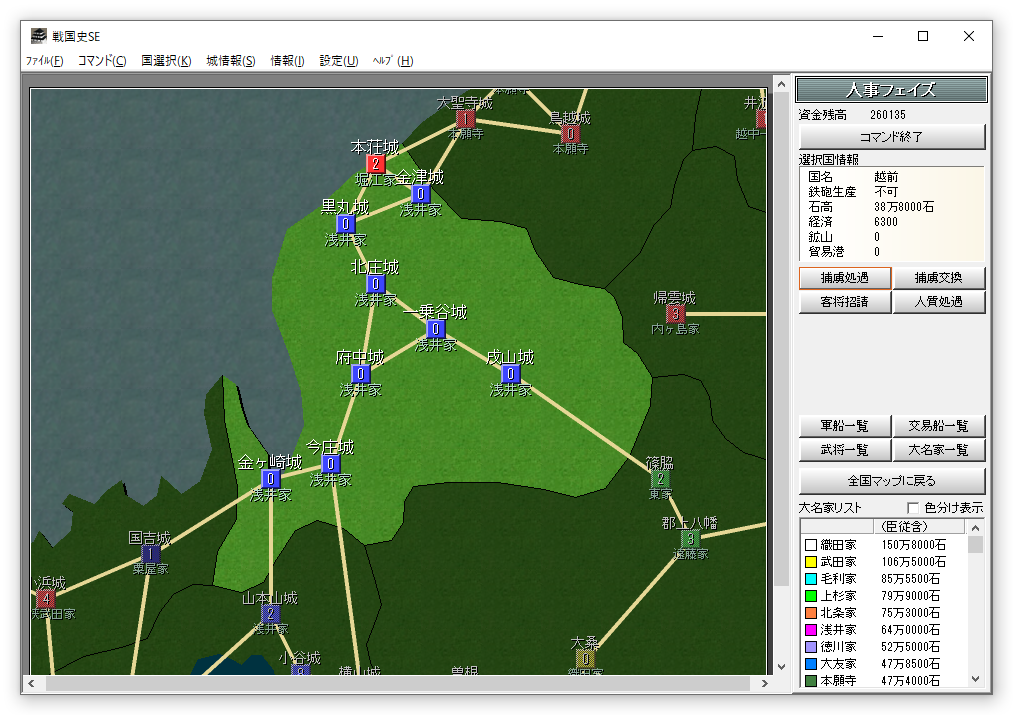Click the 国吉城 castle icon
The width and height of the screenshot is (1013, 715).
click(x=151, y=554)
